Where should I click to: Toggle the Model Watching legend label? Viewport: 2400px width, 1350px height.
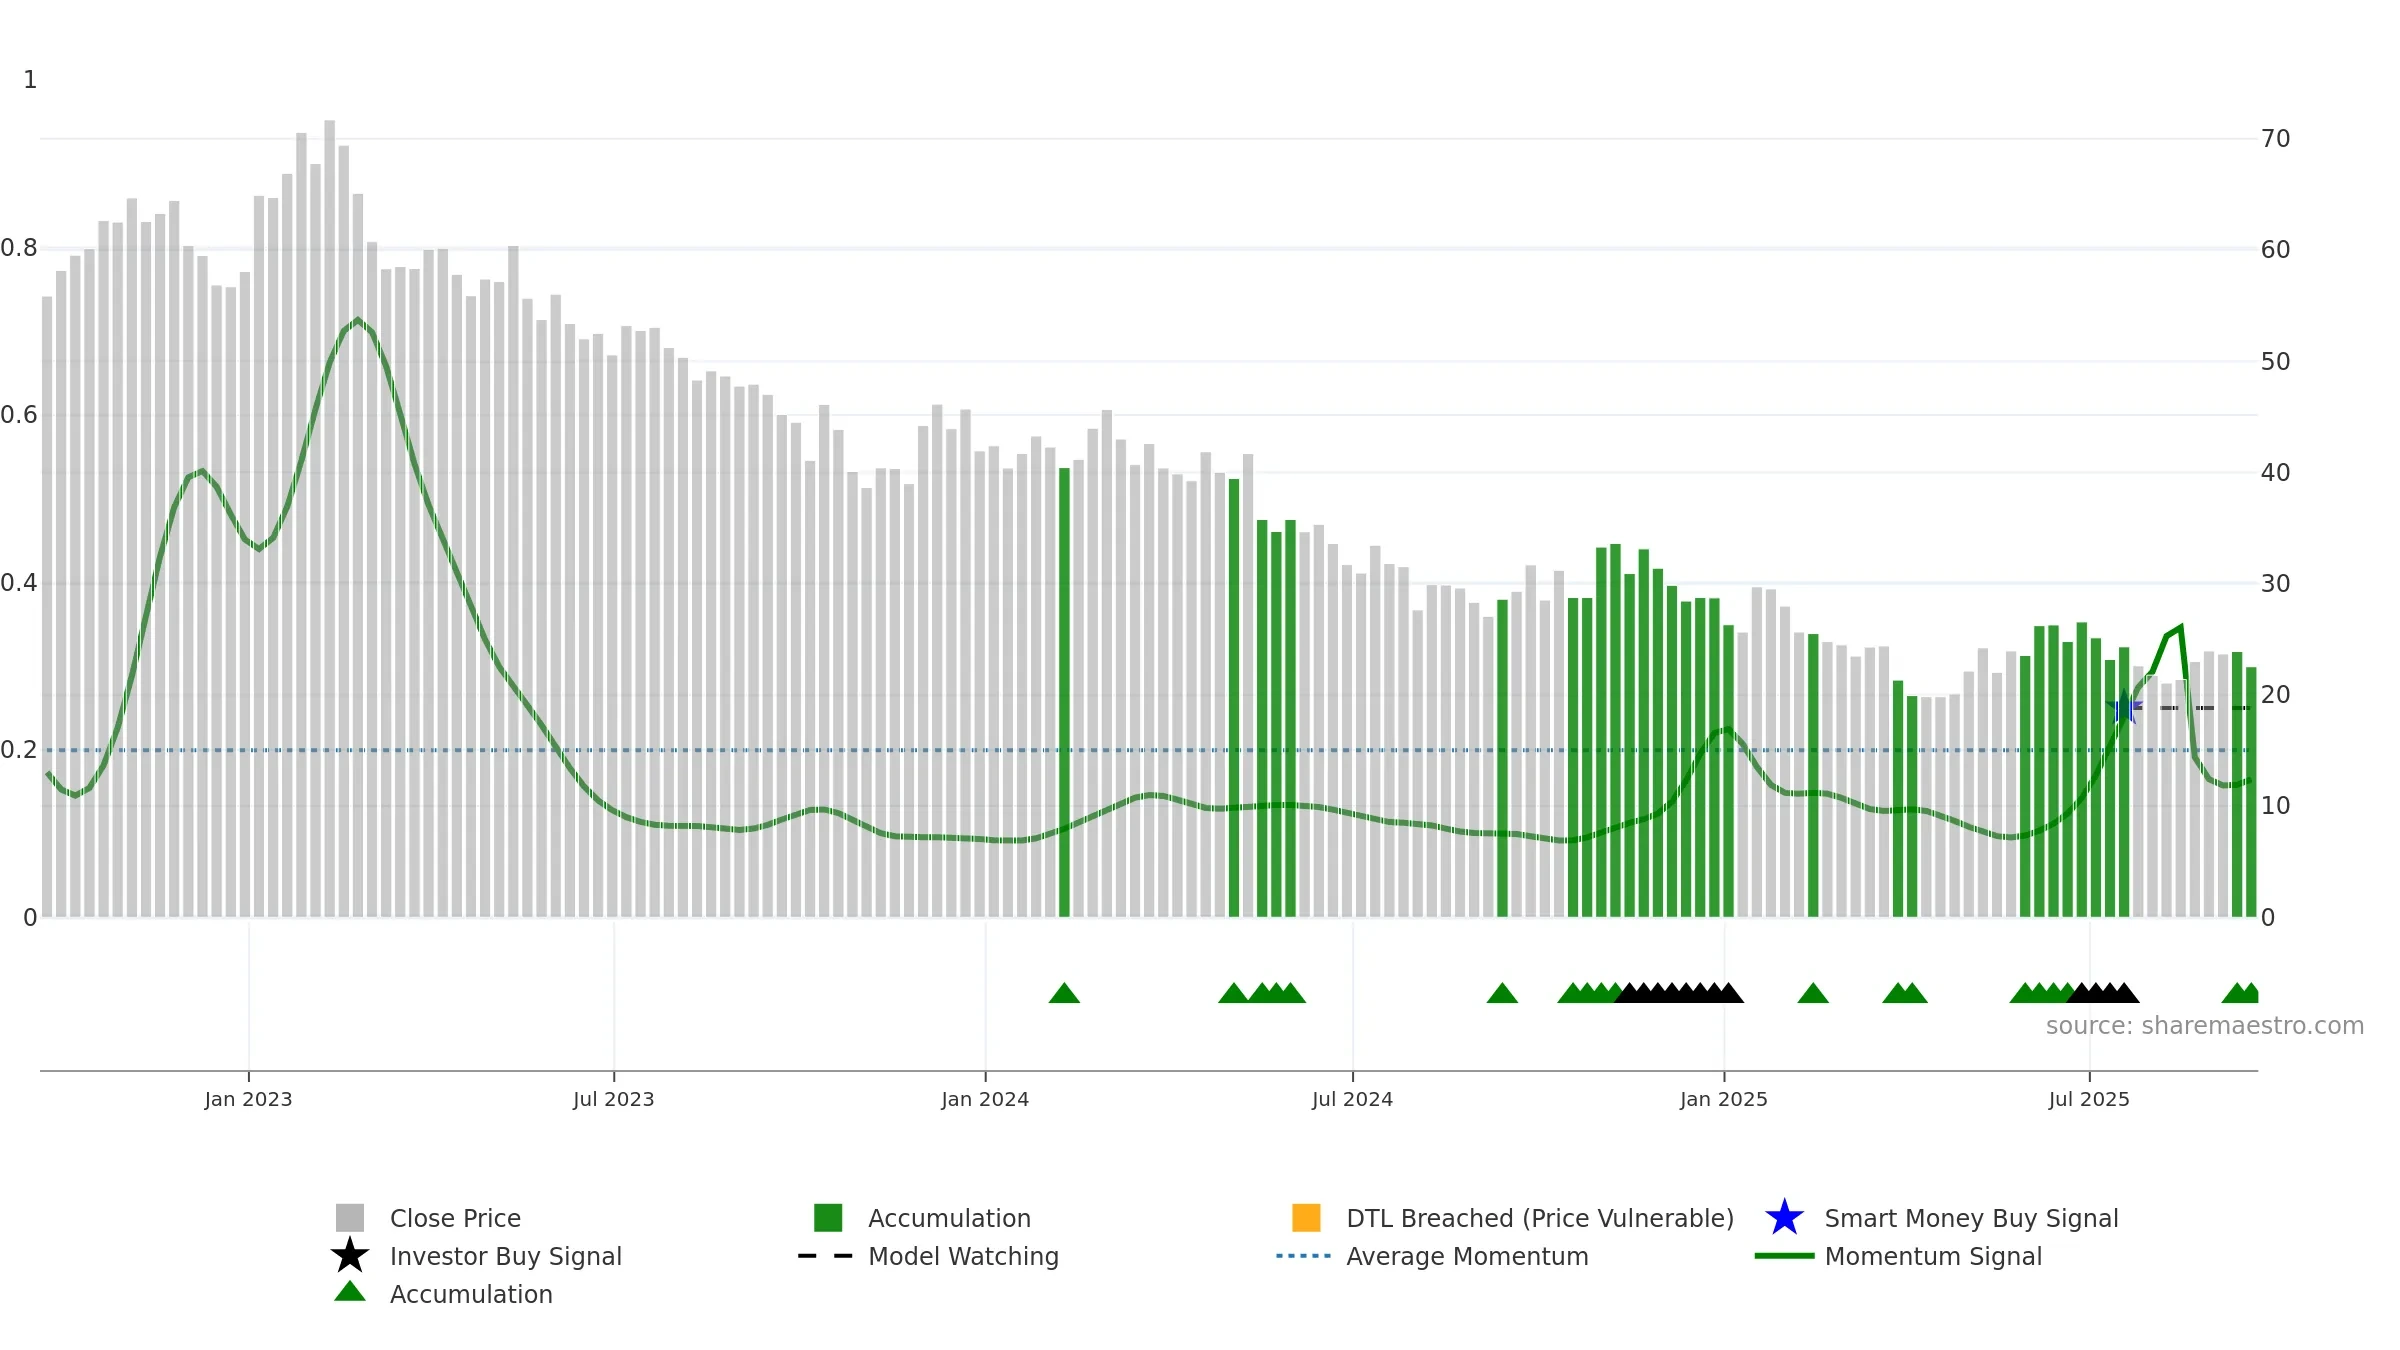tap(963, 1256)
